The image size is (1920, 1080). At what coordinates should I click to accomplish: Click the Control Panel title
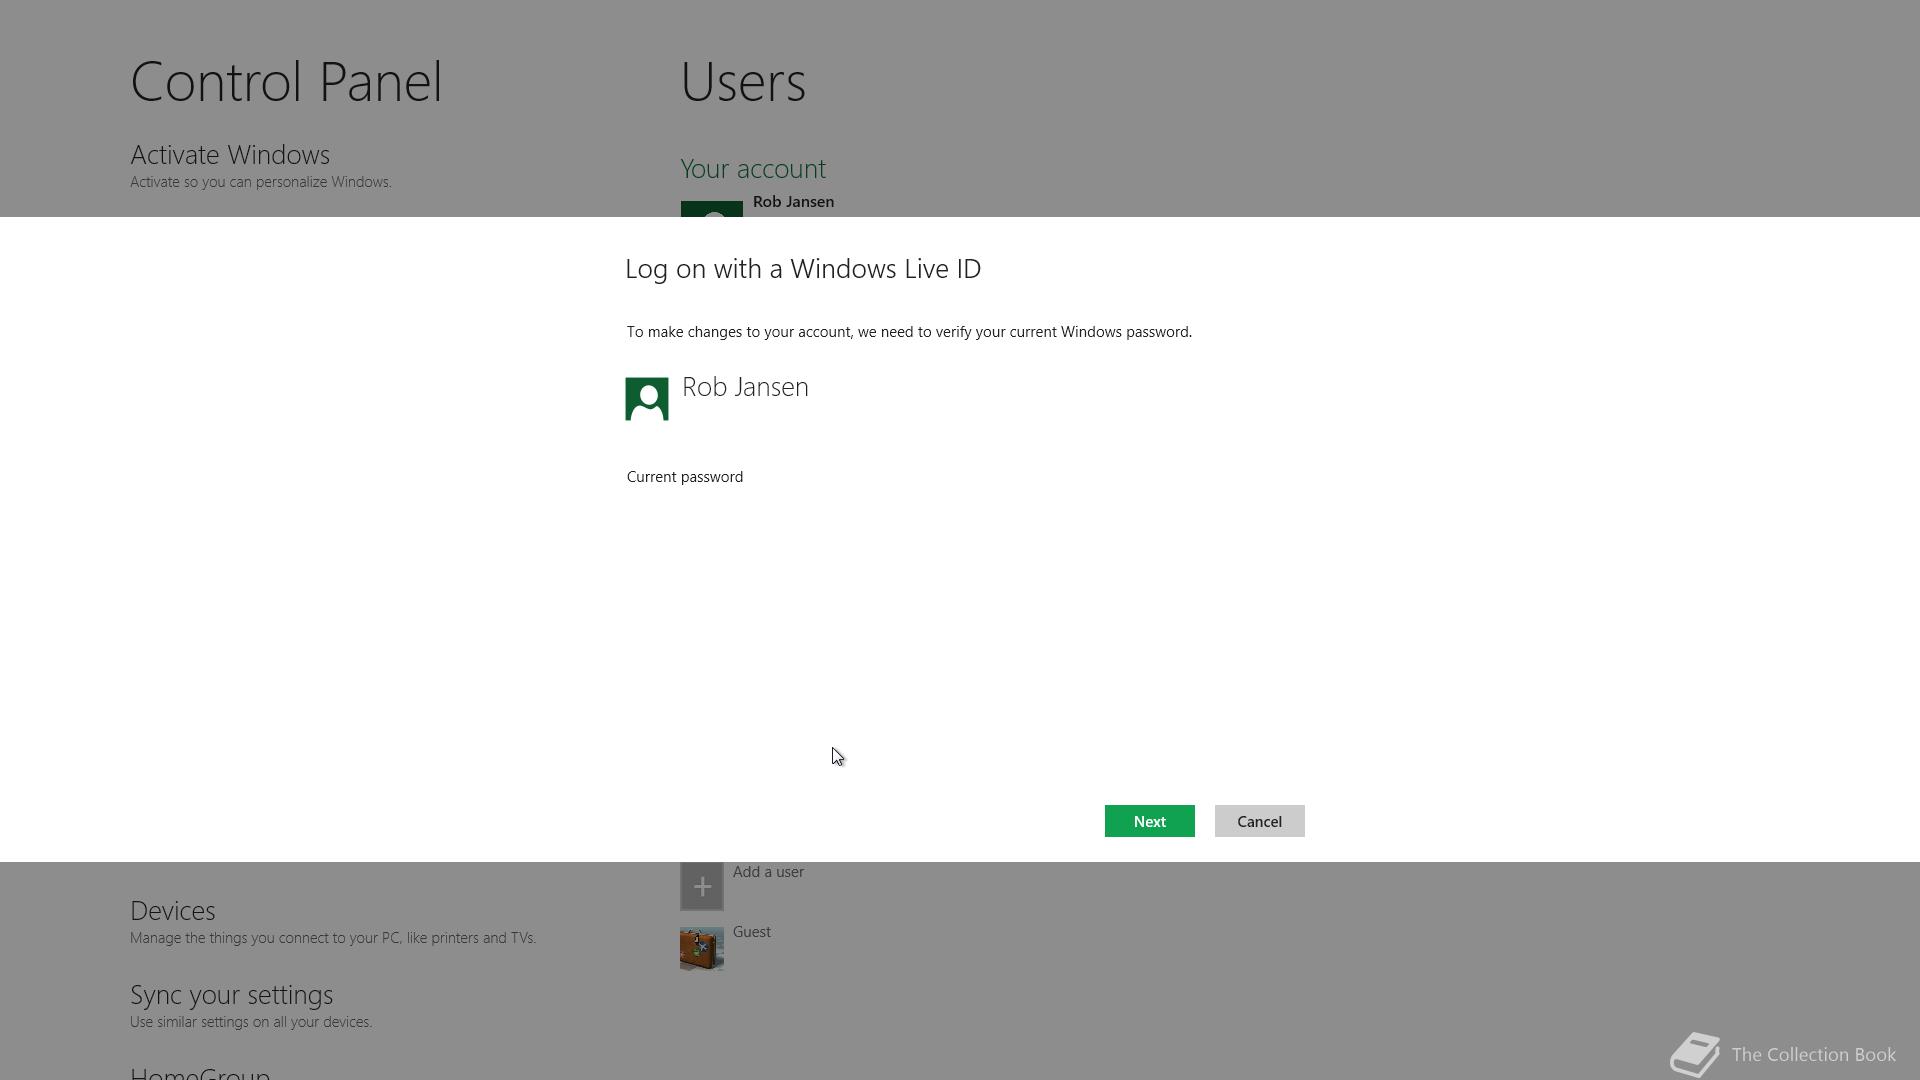pyautogui.click(x=286, y=82)
